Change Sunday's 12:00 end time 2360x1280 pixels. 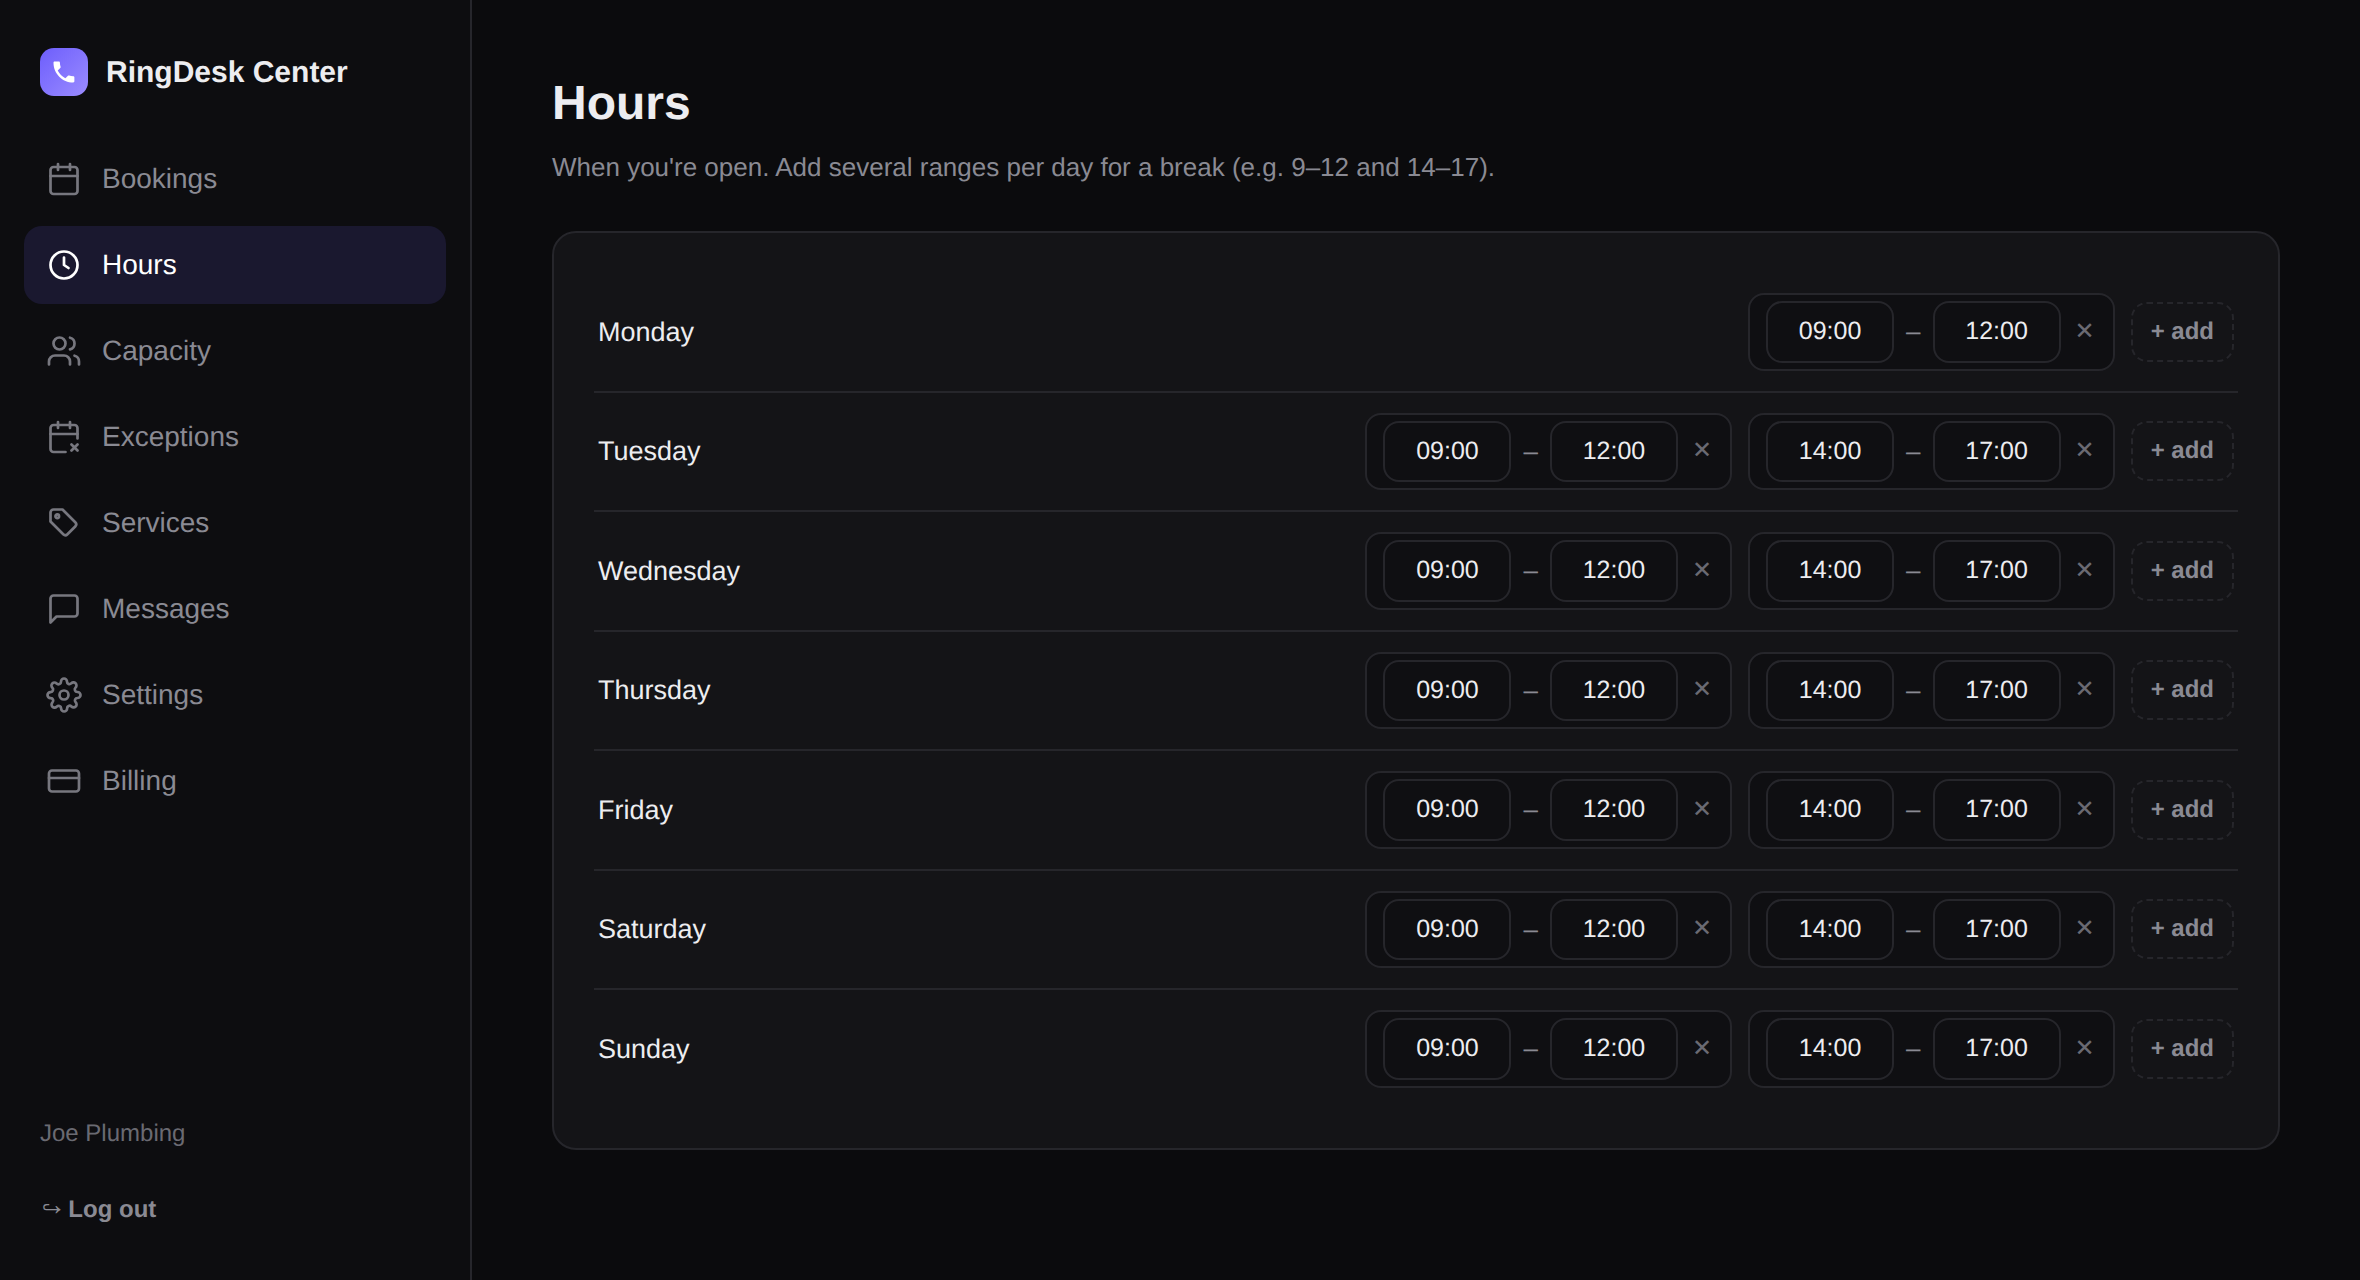tap(1614, 1048)
